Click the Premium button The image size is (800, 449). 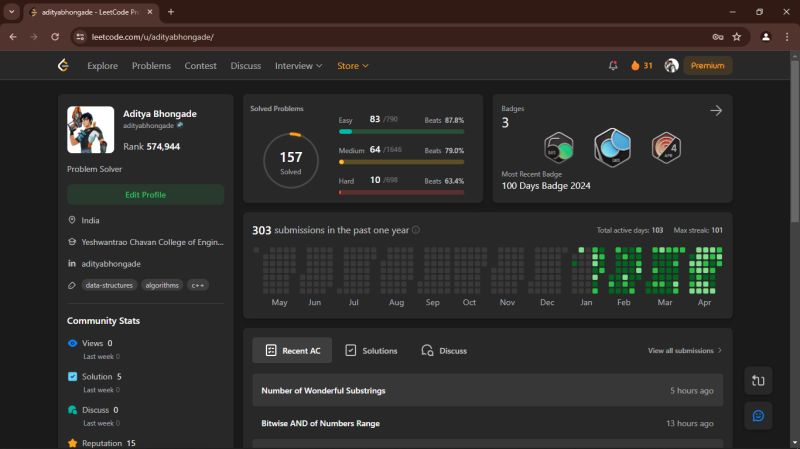(x=707, y=65)
